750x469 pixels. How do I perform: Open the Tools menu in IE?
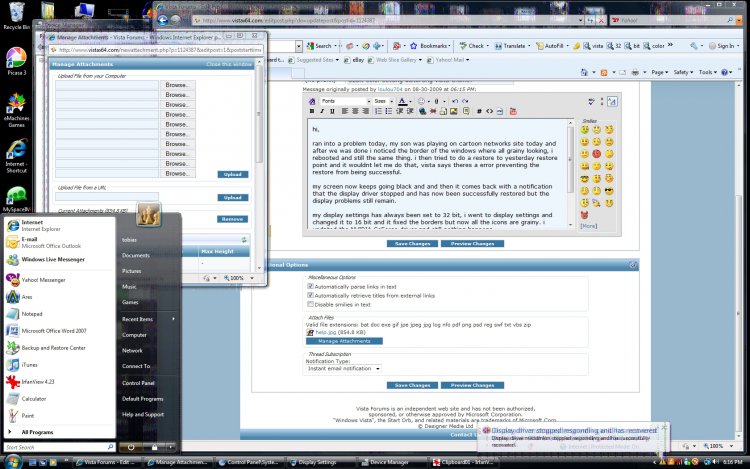pos(707,72)
